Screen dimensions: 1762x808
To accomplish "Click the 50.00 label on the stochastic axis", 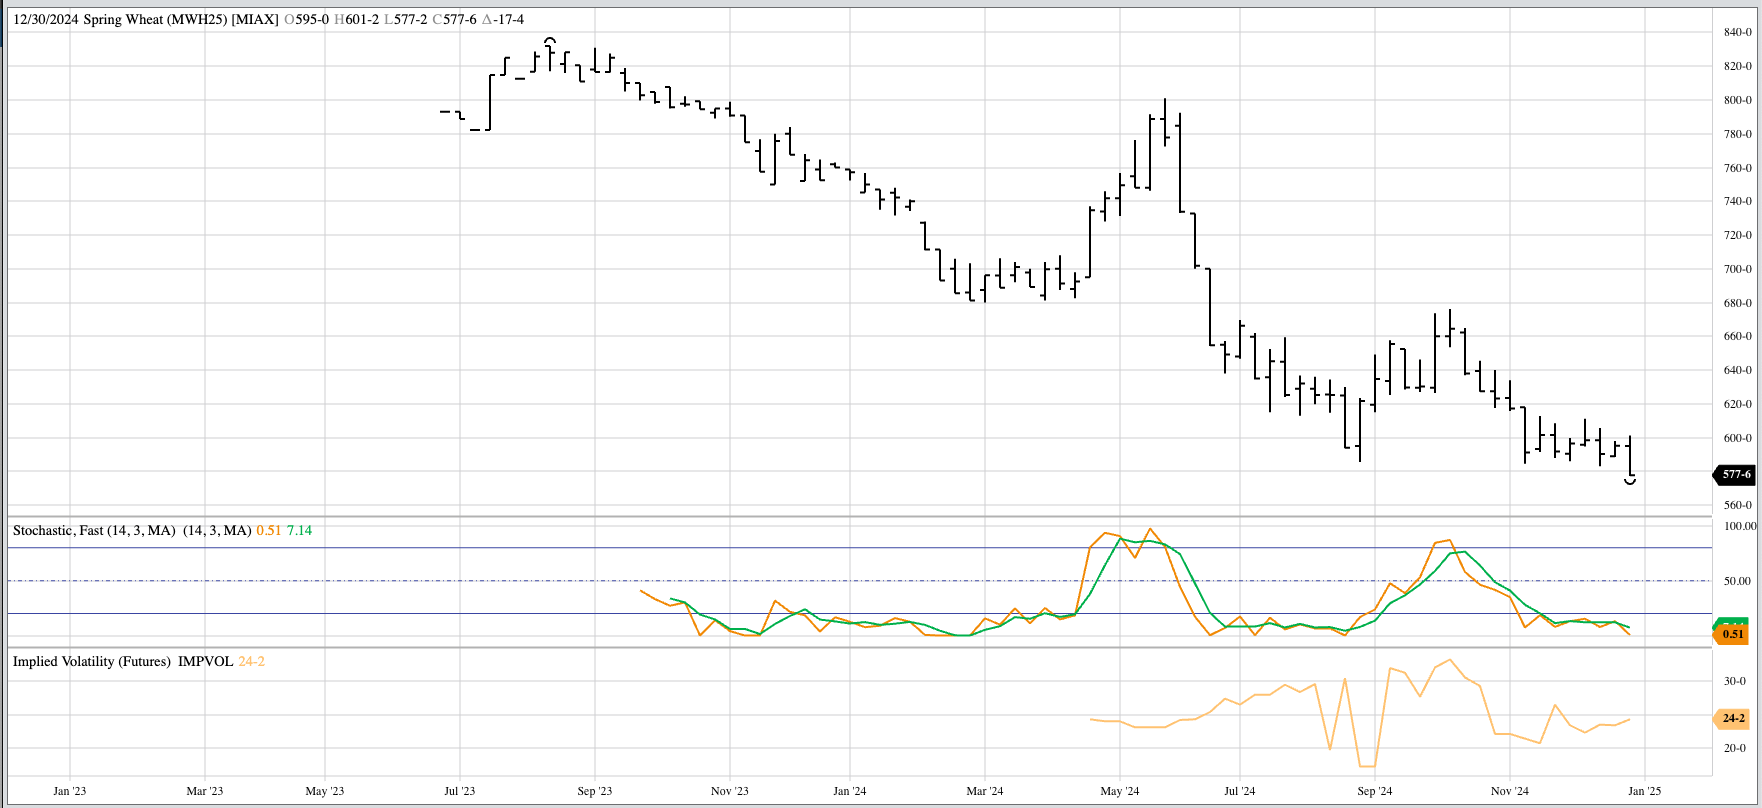I will 1739,581.
